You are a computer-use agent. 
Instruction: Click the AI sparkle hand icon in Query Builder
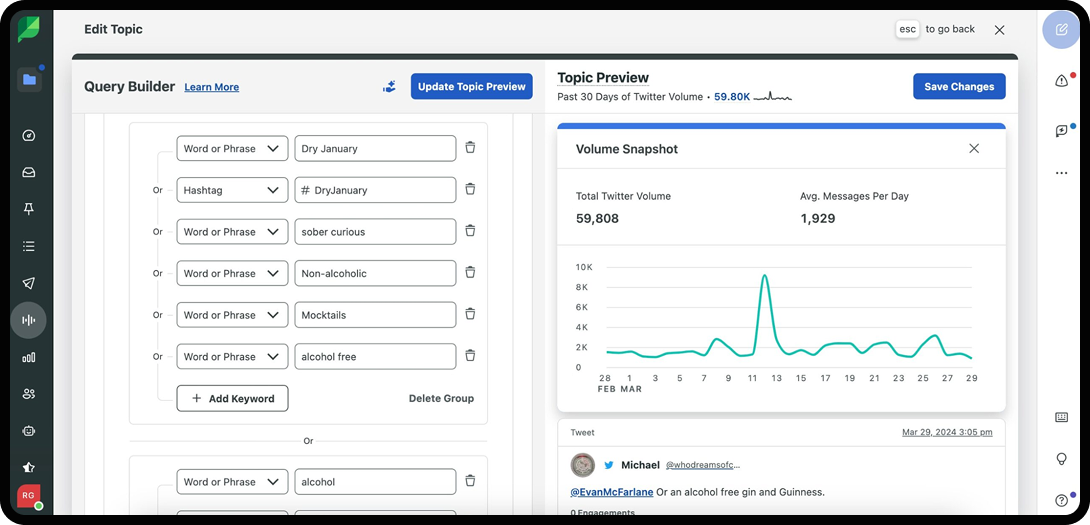click(389, 87)
